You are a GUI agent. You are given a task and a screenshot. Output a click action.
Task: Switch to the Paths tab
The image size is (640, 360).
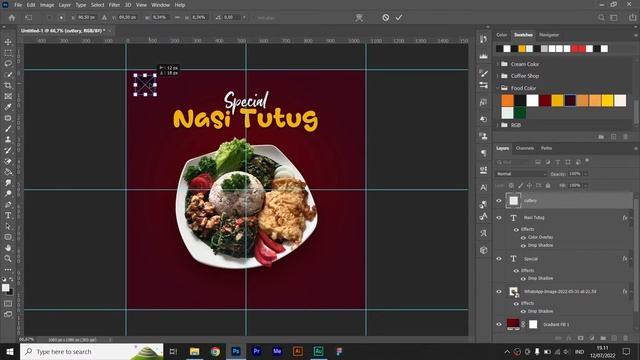pyautogui.click(x=547, y=148)
